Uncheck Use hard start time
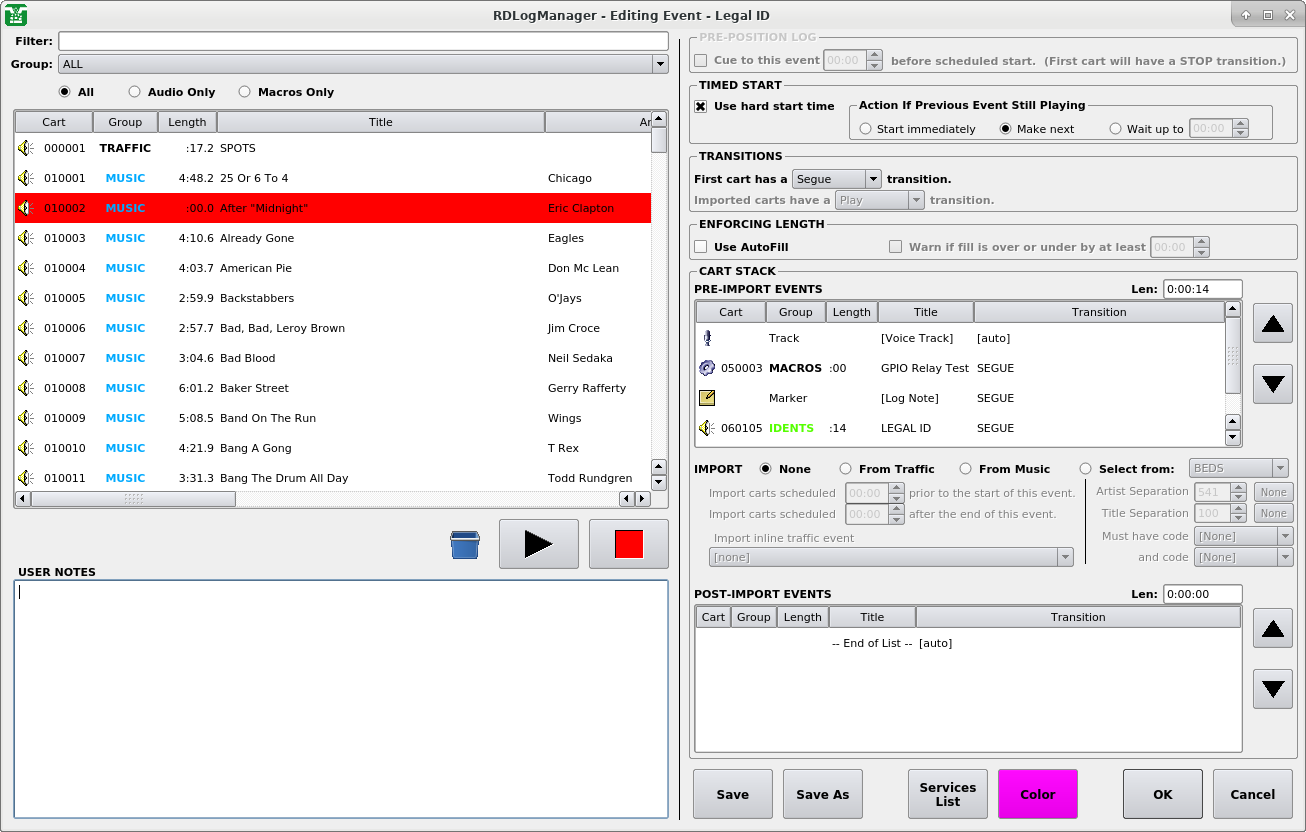This screenshot has height=832, width=1306. click(700, 106)
